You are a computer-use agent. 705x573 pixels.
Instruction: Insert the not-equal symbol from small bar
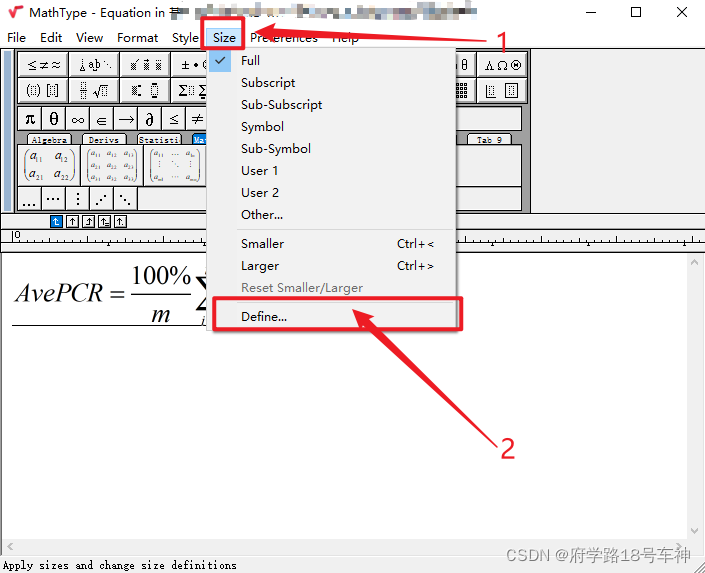pos(197,119)
